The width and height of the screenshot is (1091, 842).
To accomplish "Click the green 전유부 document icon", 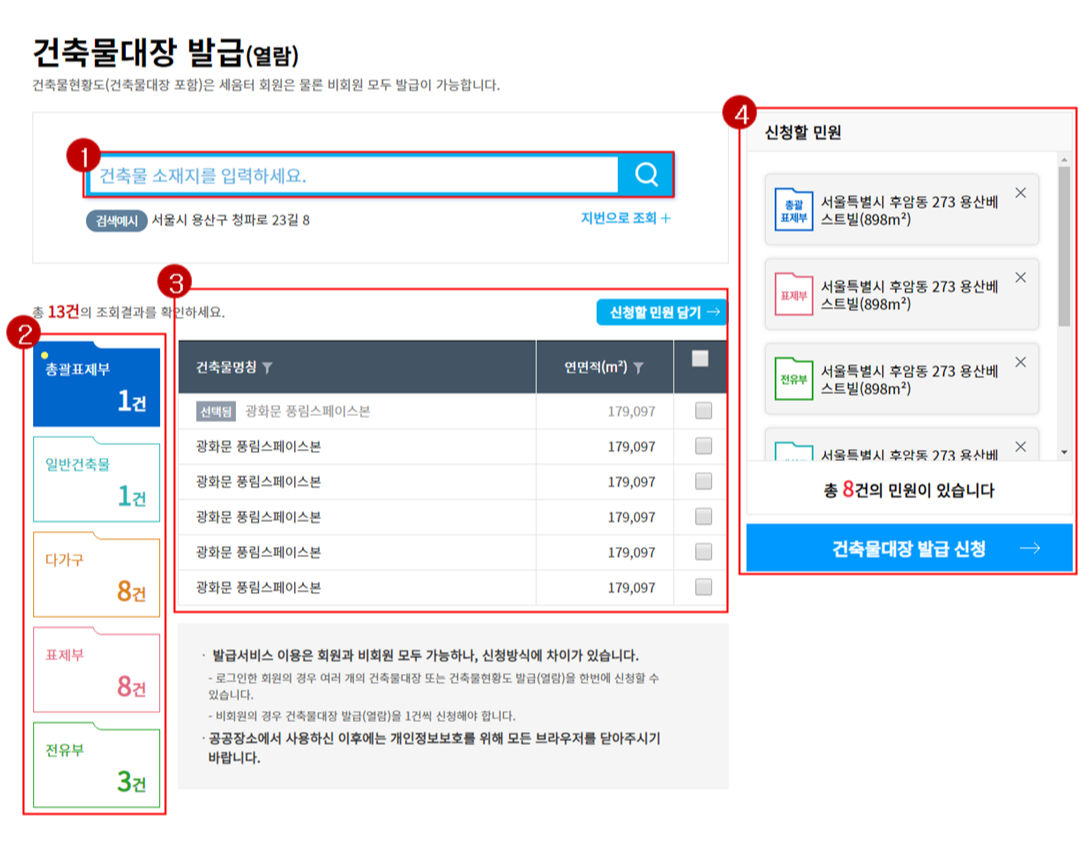I will tap(794, 379).
